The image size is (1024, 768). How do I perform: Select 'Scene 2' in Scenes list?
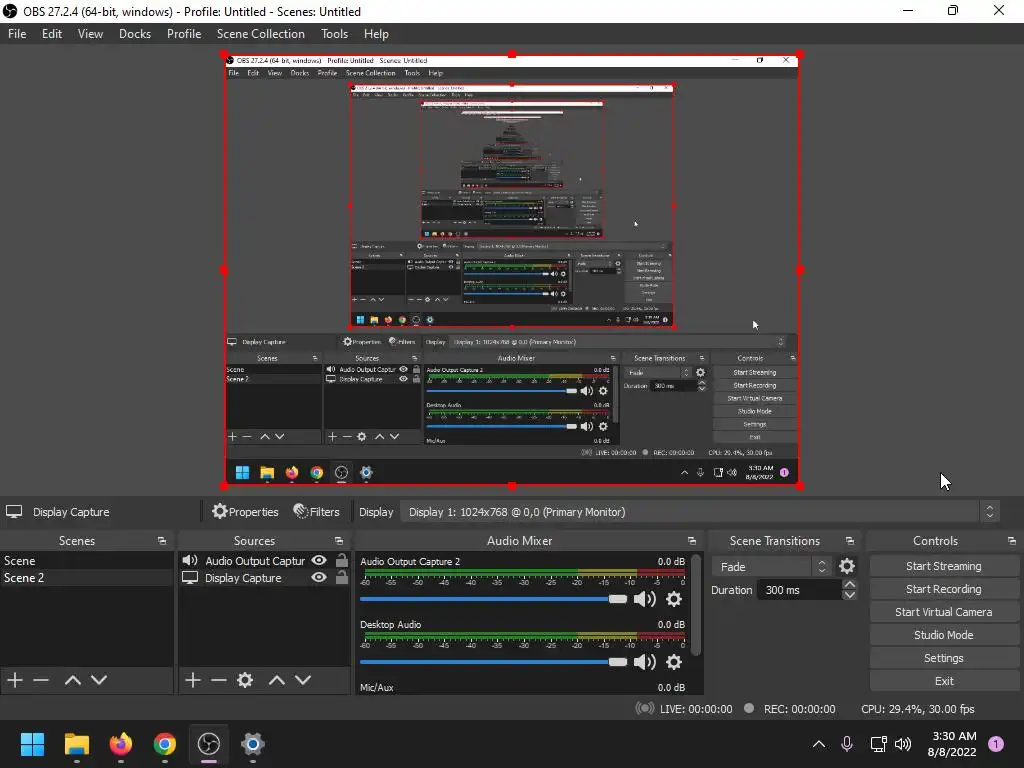tap(86, 577)
